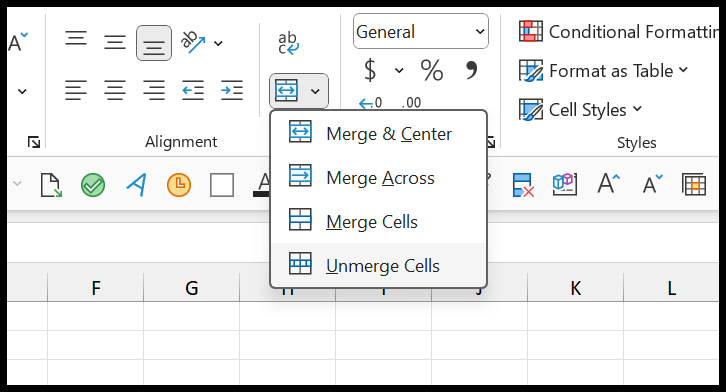Expand the Merge & Center dropdown arrow
The height and width of the screenshot is (392, 726).
(315, 91)
